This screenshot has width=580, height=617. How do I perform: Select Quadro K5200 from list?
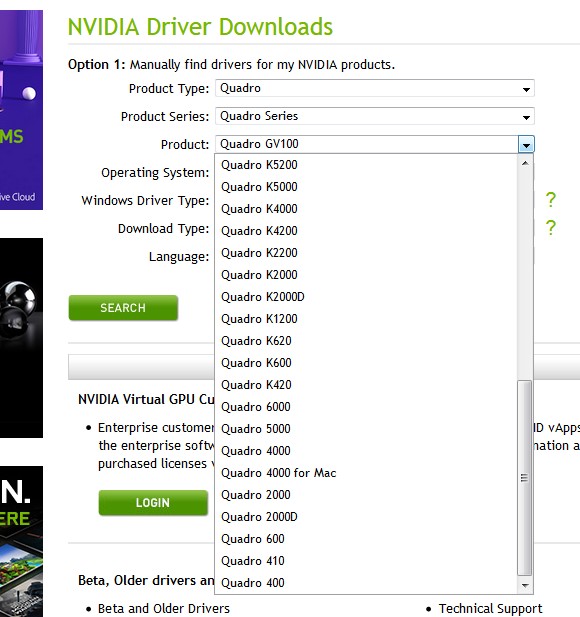366,165
